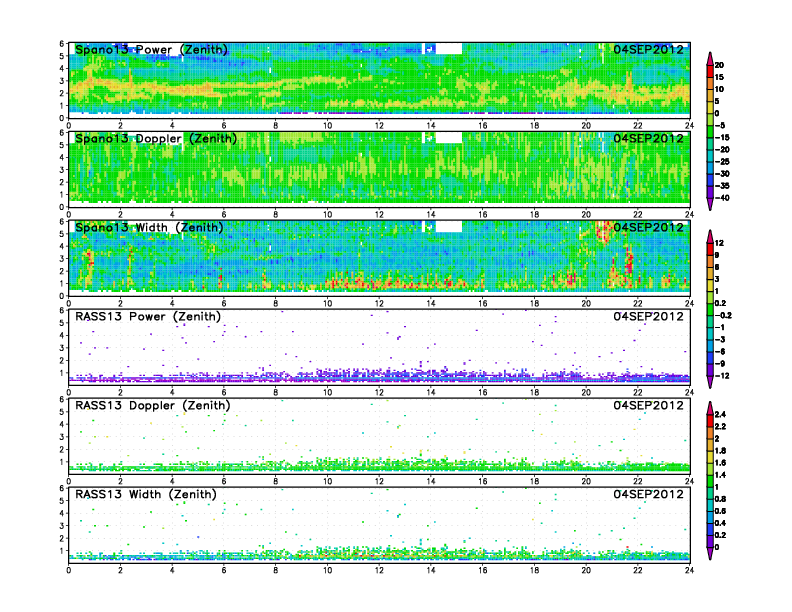
Task: Click the "-35" label on the top colorbar
Action: point(722,186)
